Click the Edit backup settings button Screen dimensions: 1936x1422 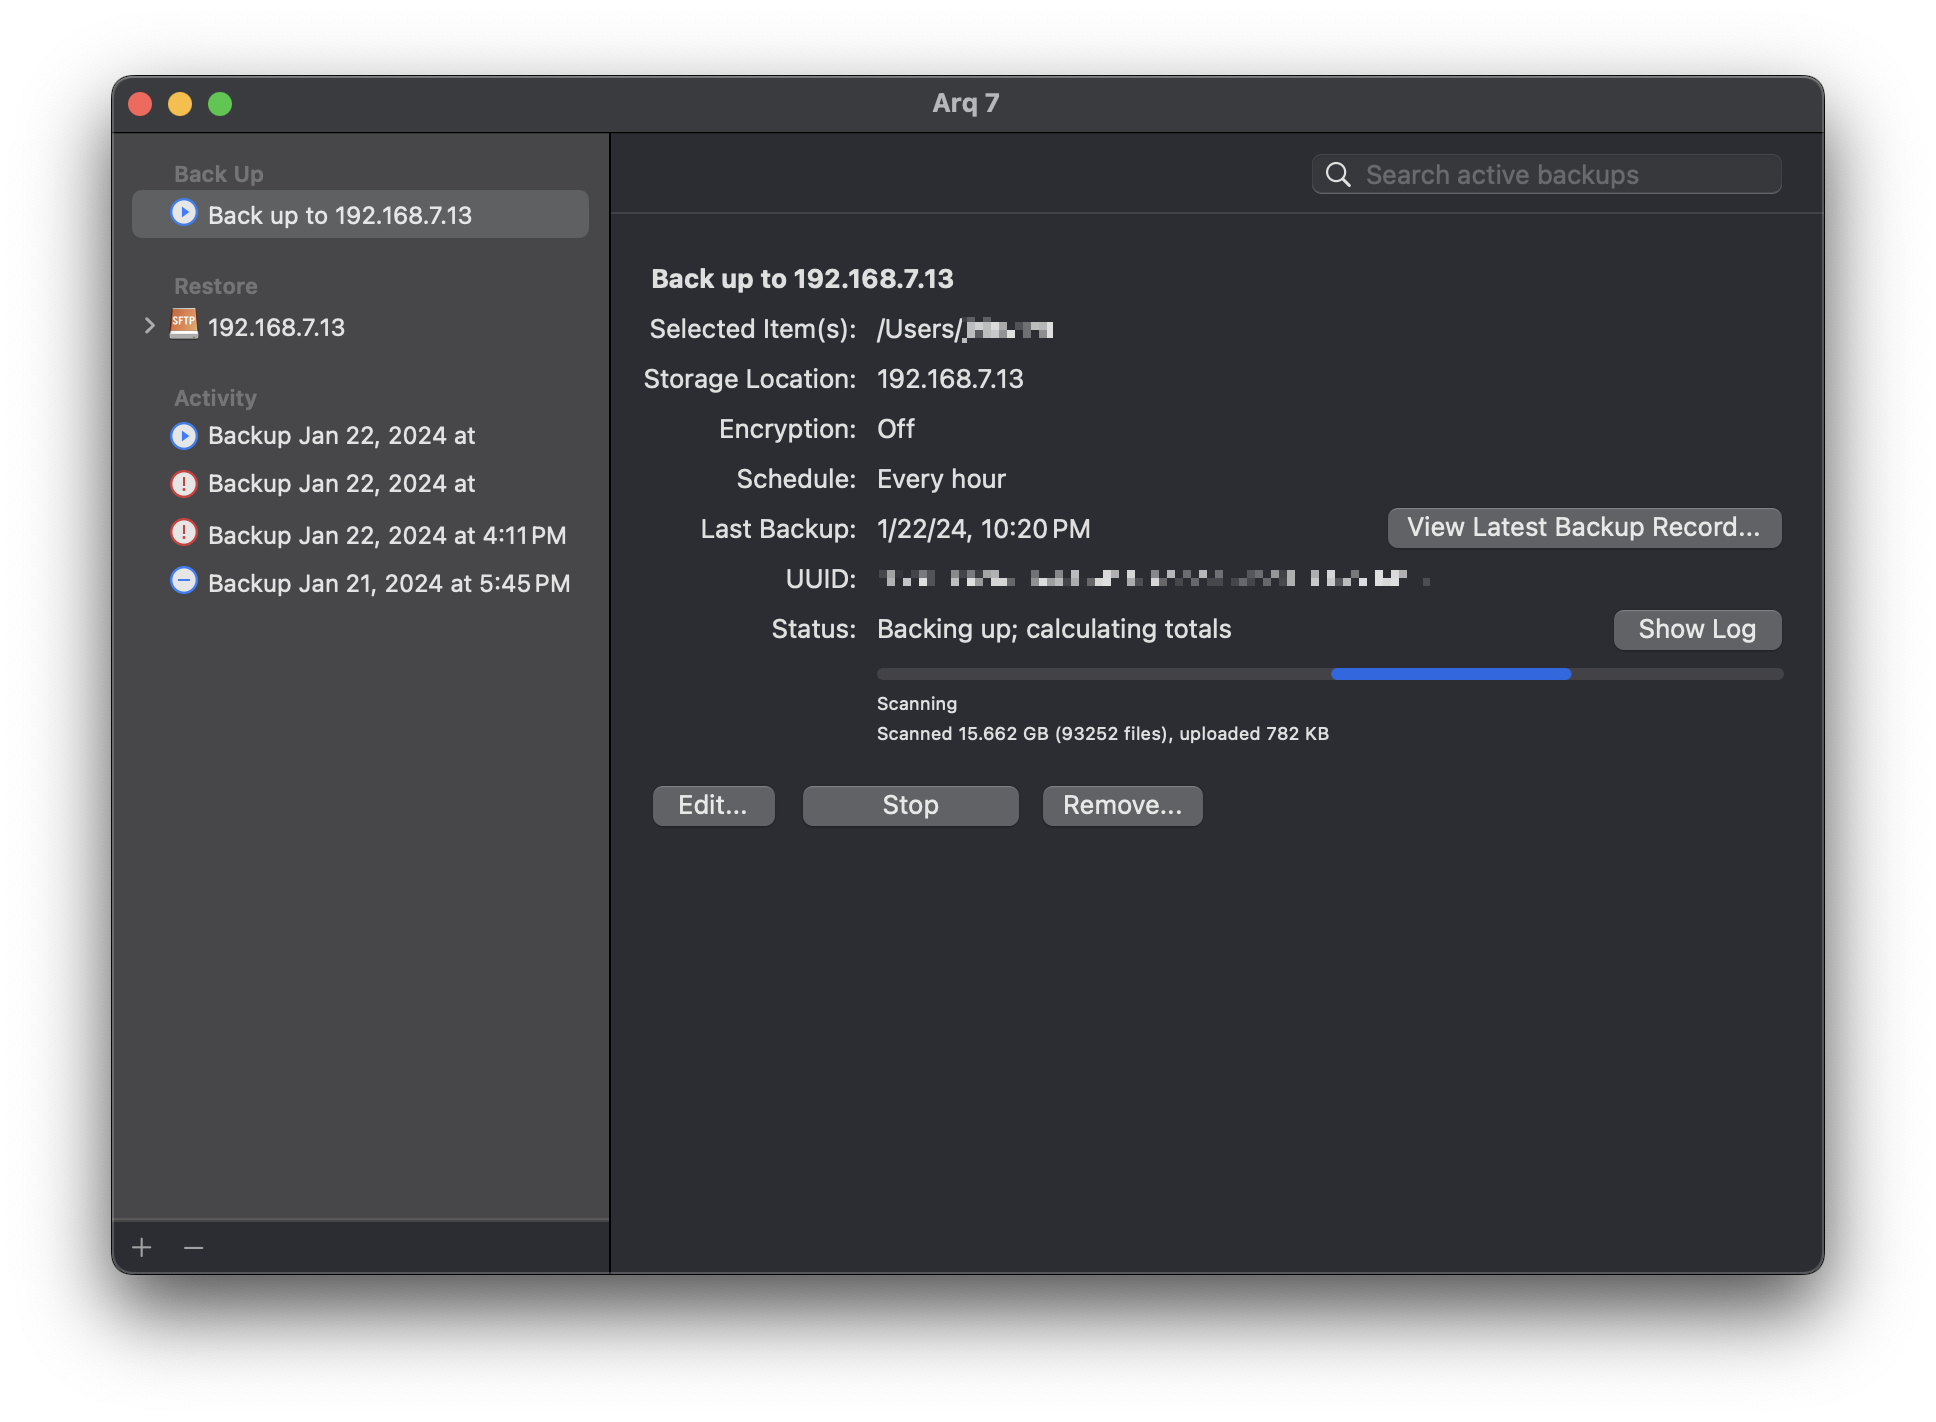coord(712,804)
